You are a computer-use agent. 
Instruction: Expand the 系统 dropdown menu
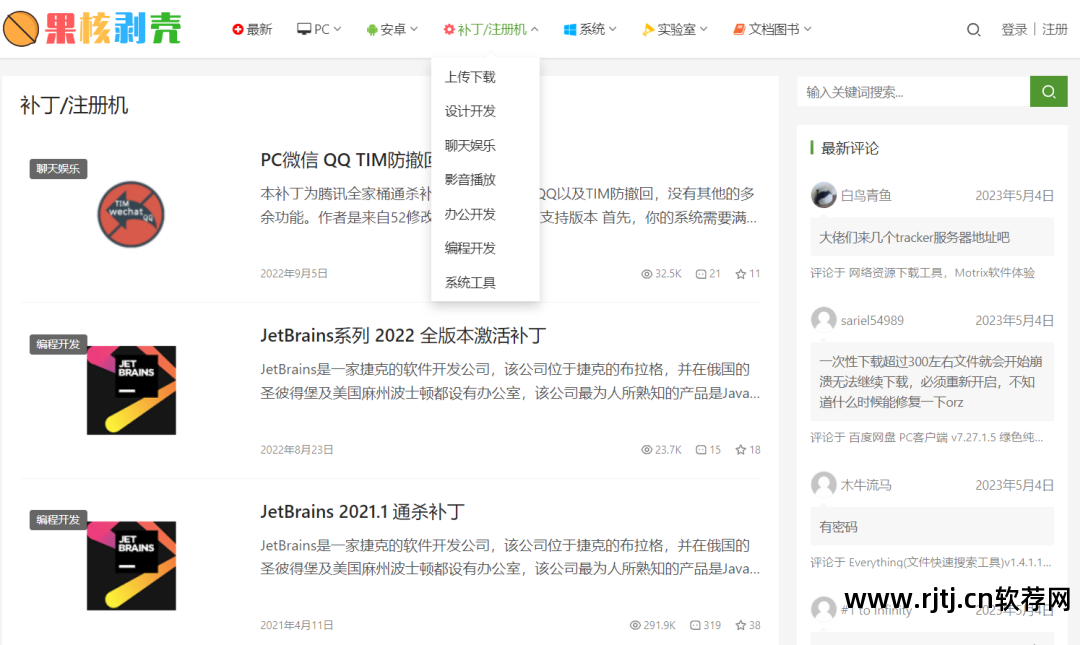(590, 28)
